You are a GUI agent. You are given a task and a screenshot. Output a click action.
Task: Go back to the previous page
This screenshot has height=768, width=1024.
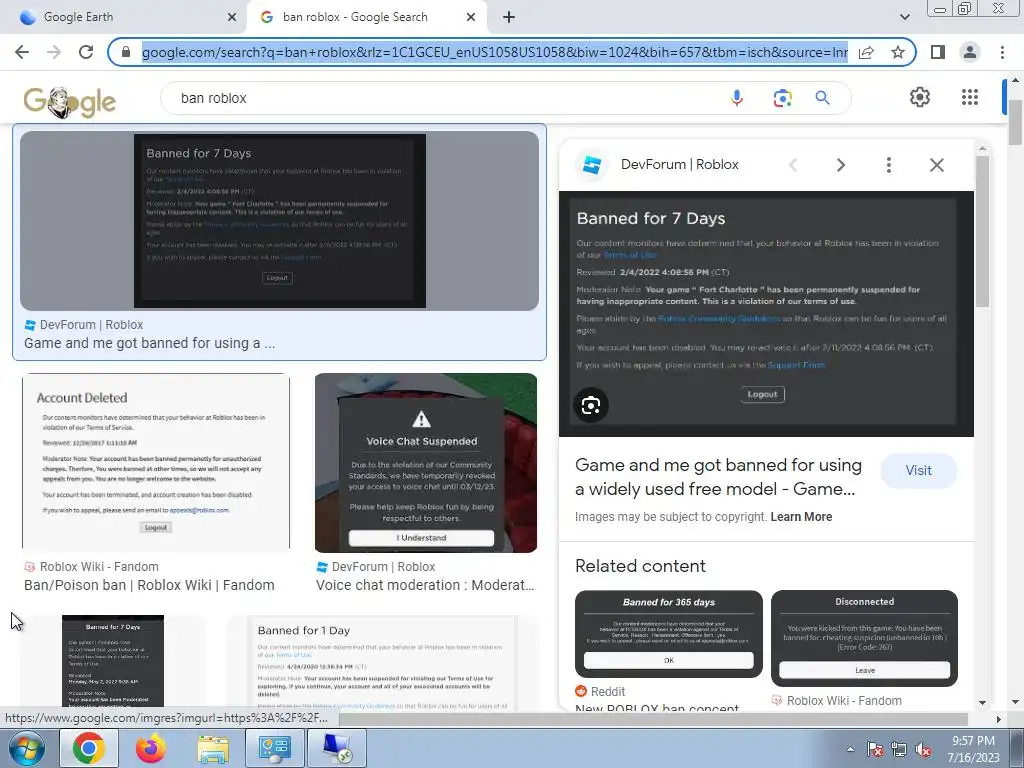point(22,52)
